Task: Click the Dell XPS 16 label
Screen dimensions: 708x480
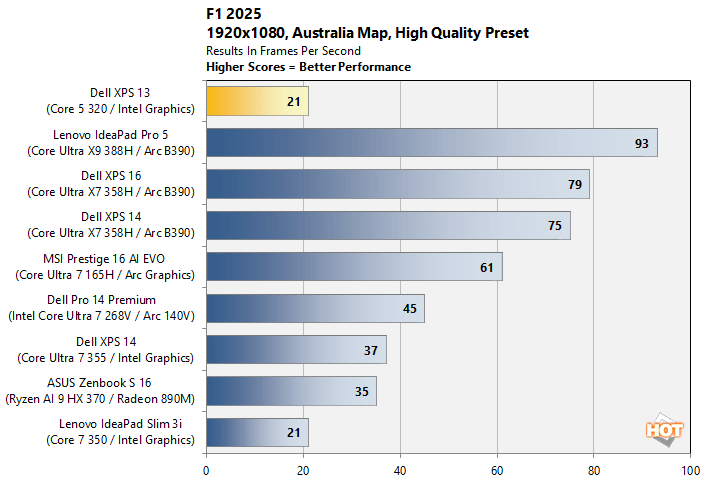Action: click(x=111, y=184)
